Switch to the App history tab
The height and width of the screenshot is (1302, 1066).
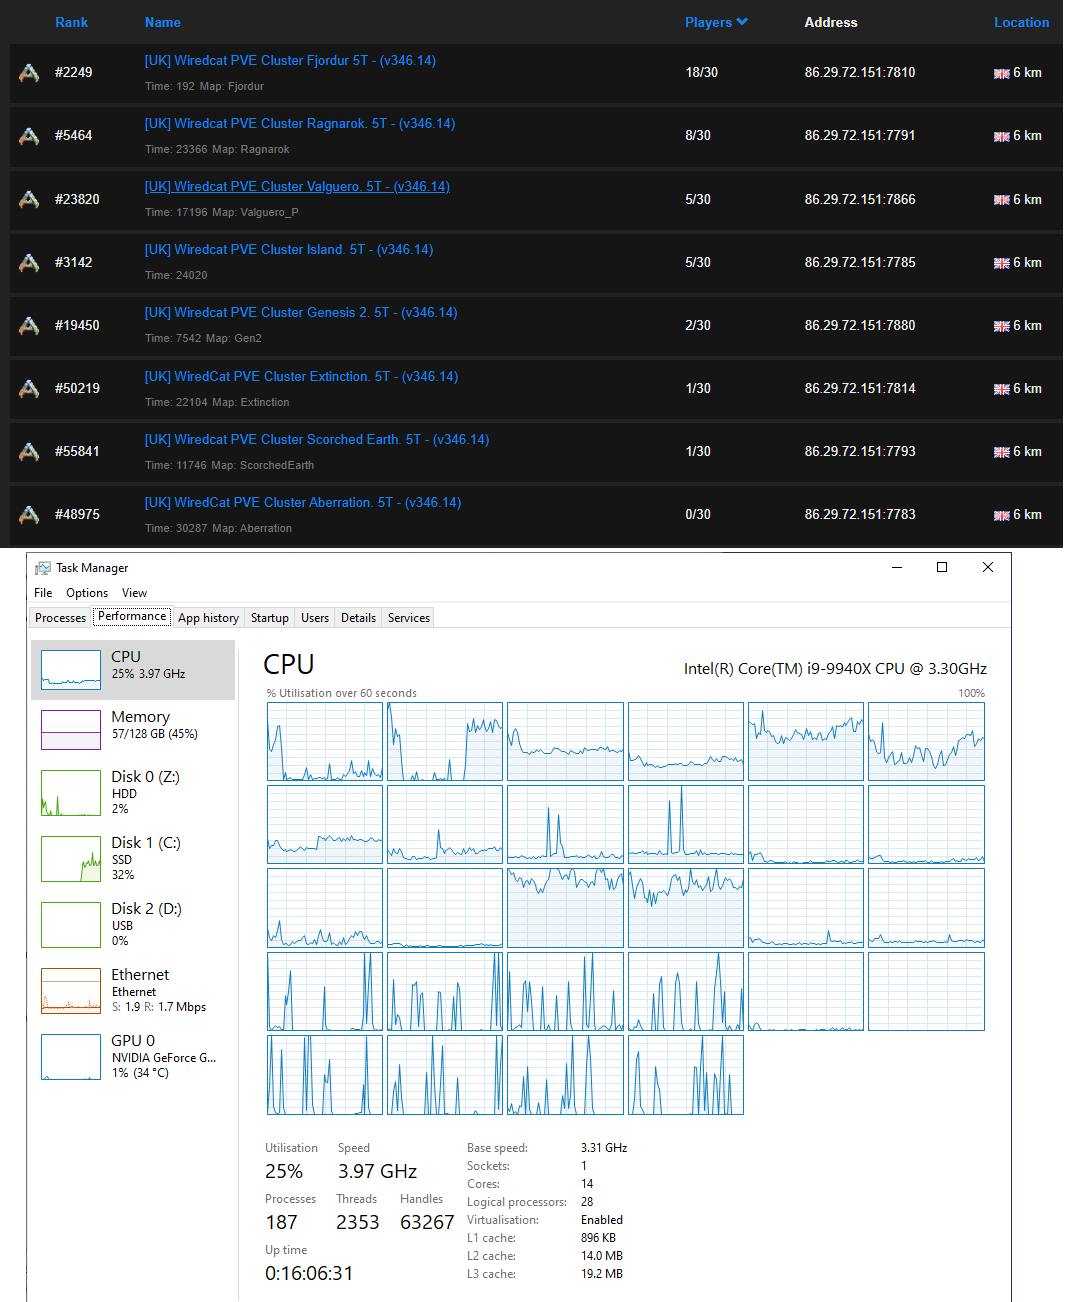pyautogui.click(x=208, y=618)
